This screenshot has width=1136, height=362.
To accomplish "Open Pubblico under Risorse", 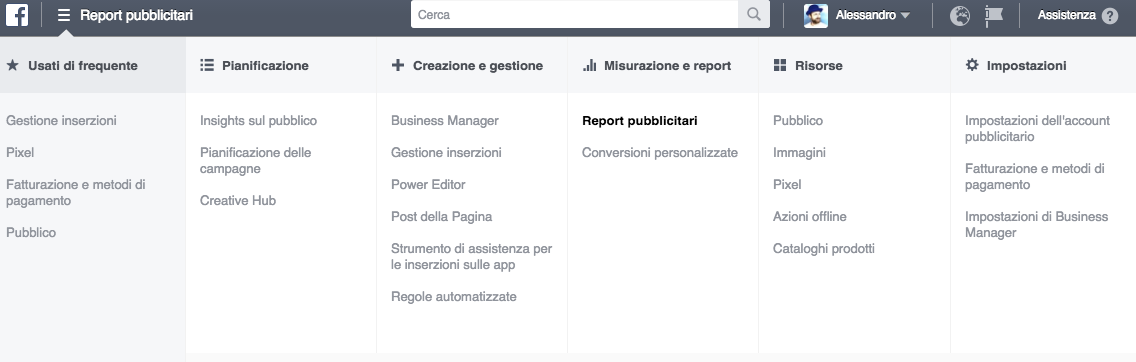I will click(x=798, y=121).
